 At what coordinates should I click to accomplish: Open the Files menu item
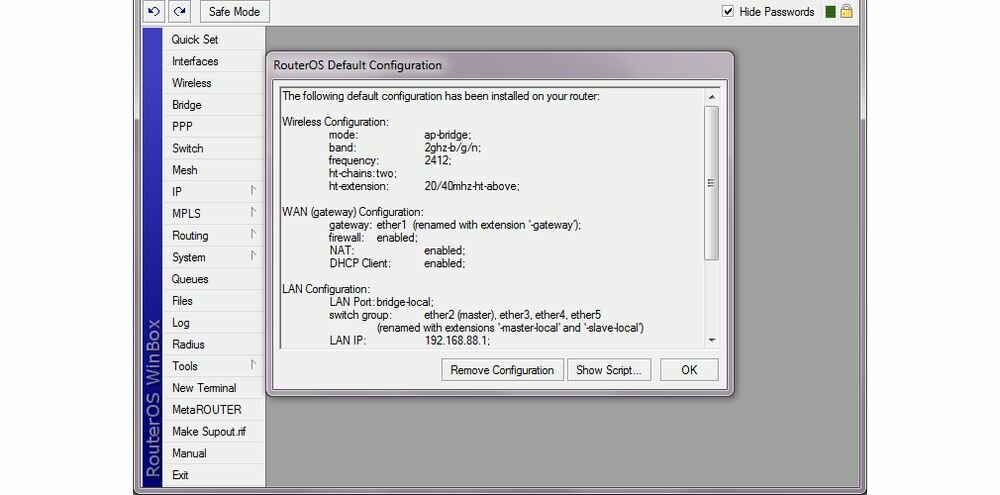click(x=213, y=300)
